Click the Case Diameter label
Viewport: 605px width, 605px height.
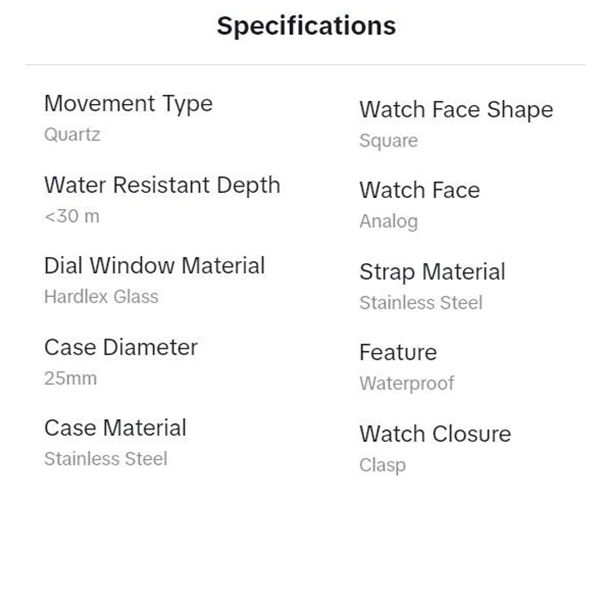(x=121, y=347)
